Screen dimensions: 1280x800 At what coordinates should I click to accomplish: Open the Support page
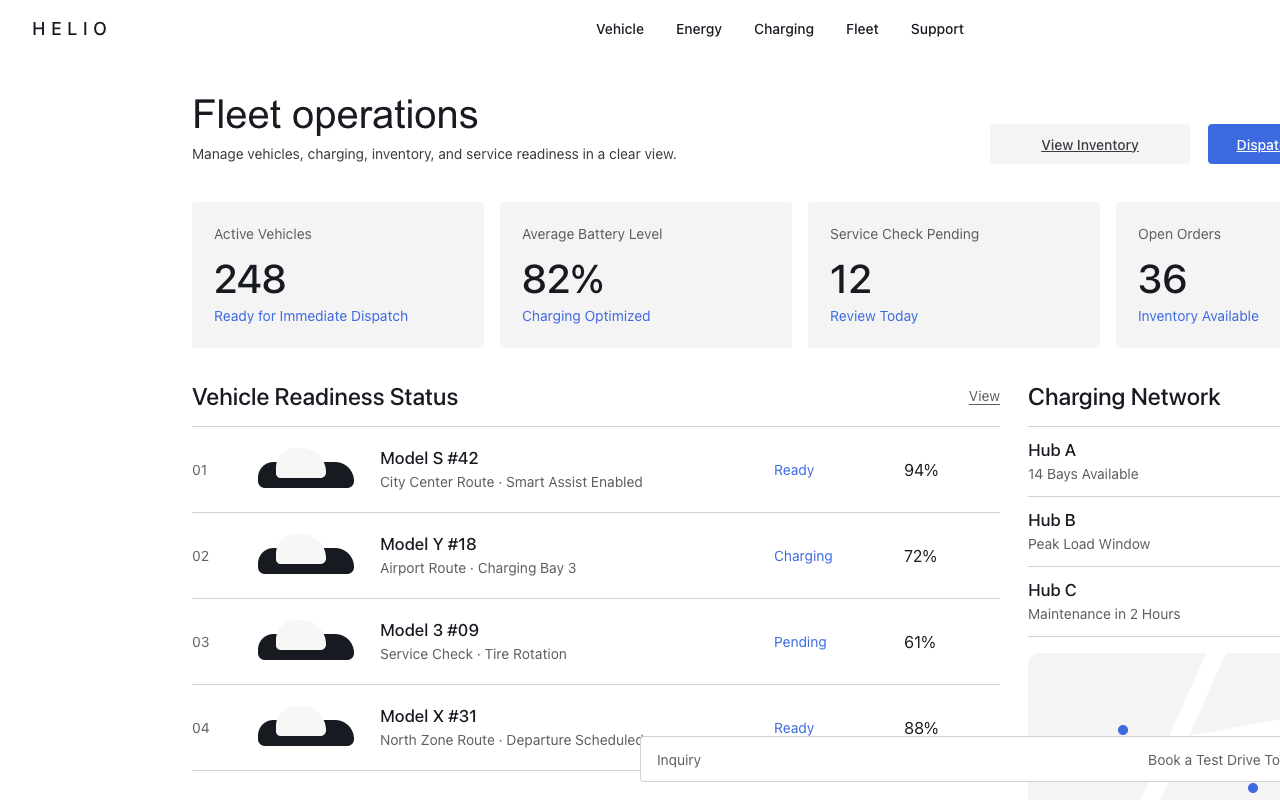click(x=937, y=29)
